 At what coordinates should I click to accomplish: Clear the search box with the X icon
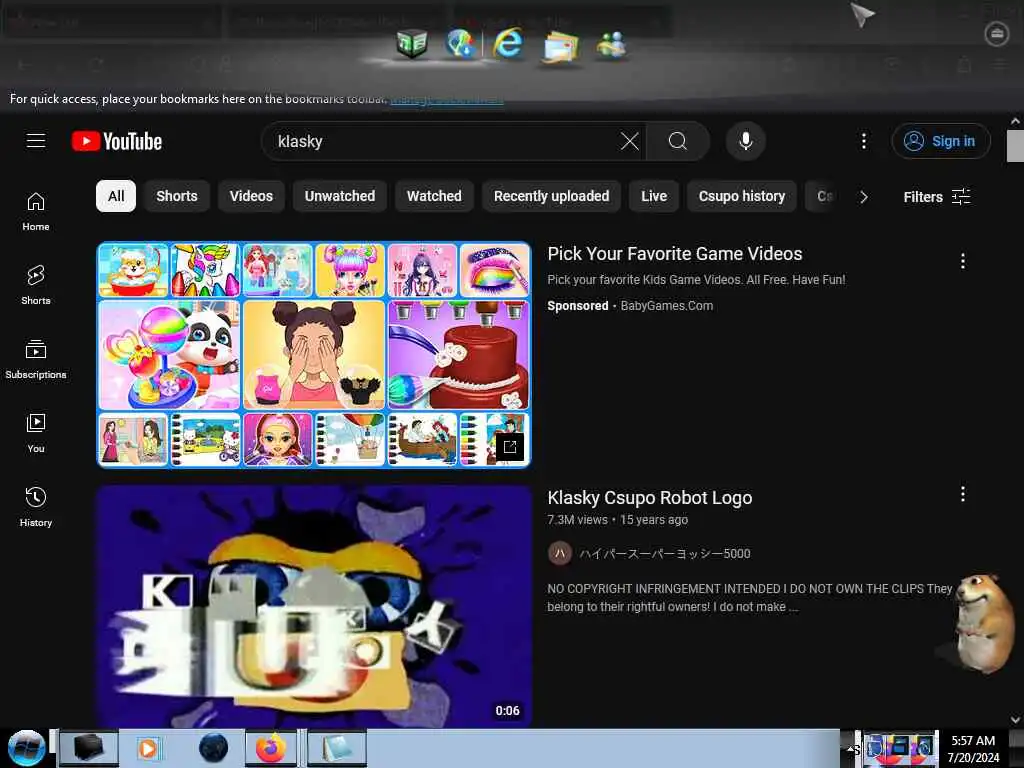(630, 141)
